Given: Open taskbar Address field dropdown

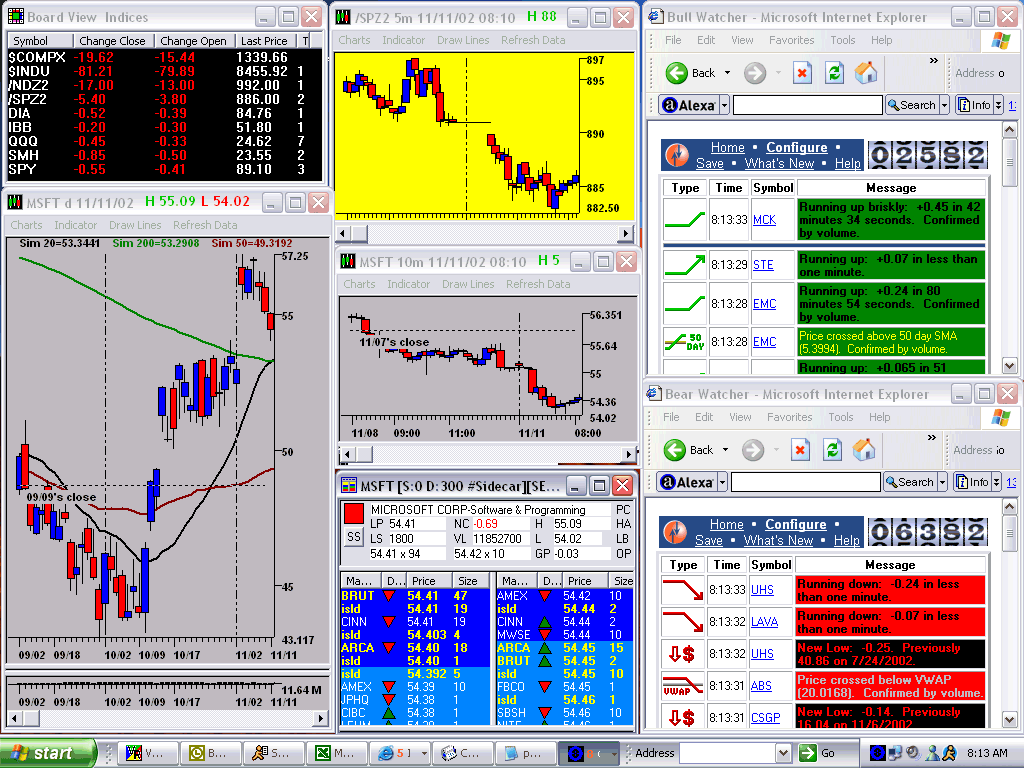Looking at the screenshot, I should [784, 753].
